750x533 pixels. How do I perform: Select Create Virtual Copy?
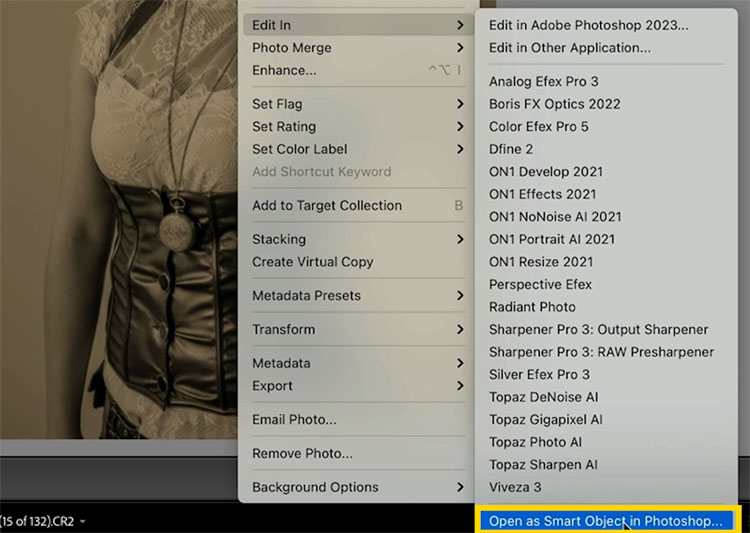pos(358,262)
